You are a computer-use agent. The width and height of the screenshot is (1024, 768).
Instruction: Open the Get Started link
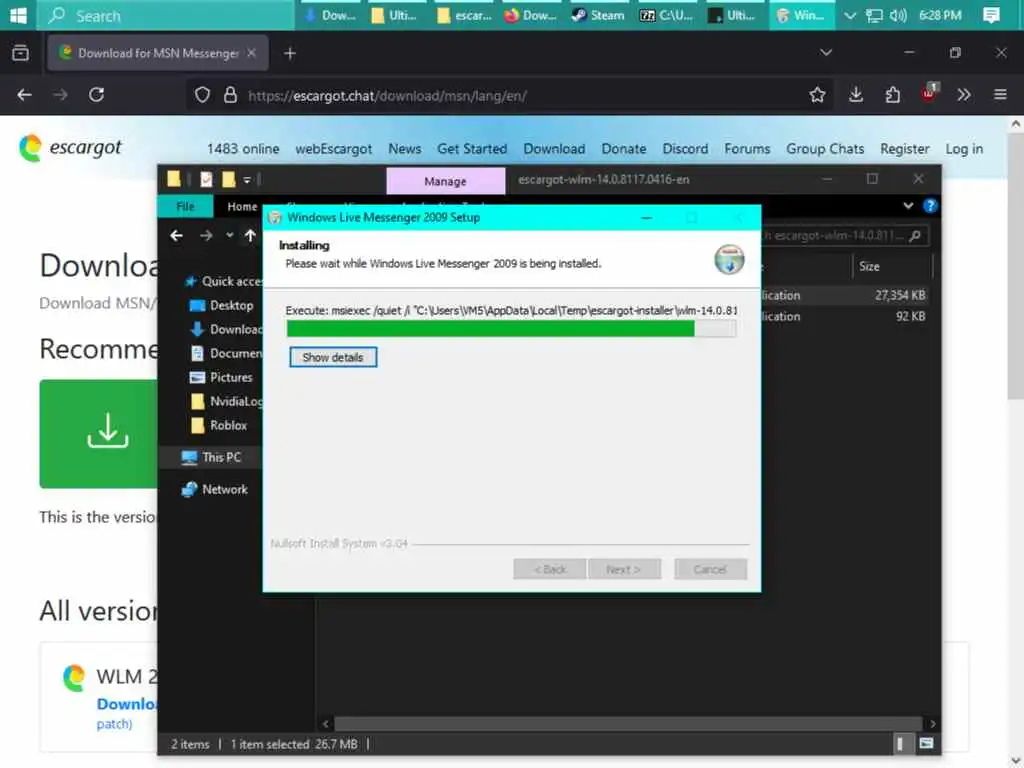472,149
